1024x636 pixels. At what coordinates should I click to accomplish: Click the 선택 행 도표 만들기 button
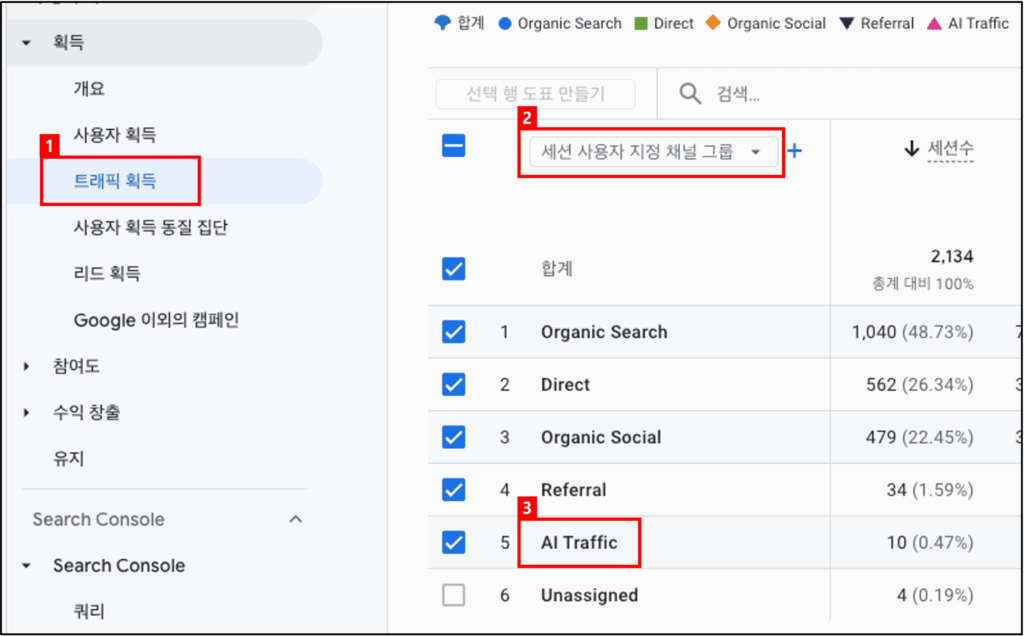point(536,94)
